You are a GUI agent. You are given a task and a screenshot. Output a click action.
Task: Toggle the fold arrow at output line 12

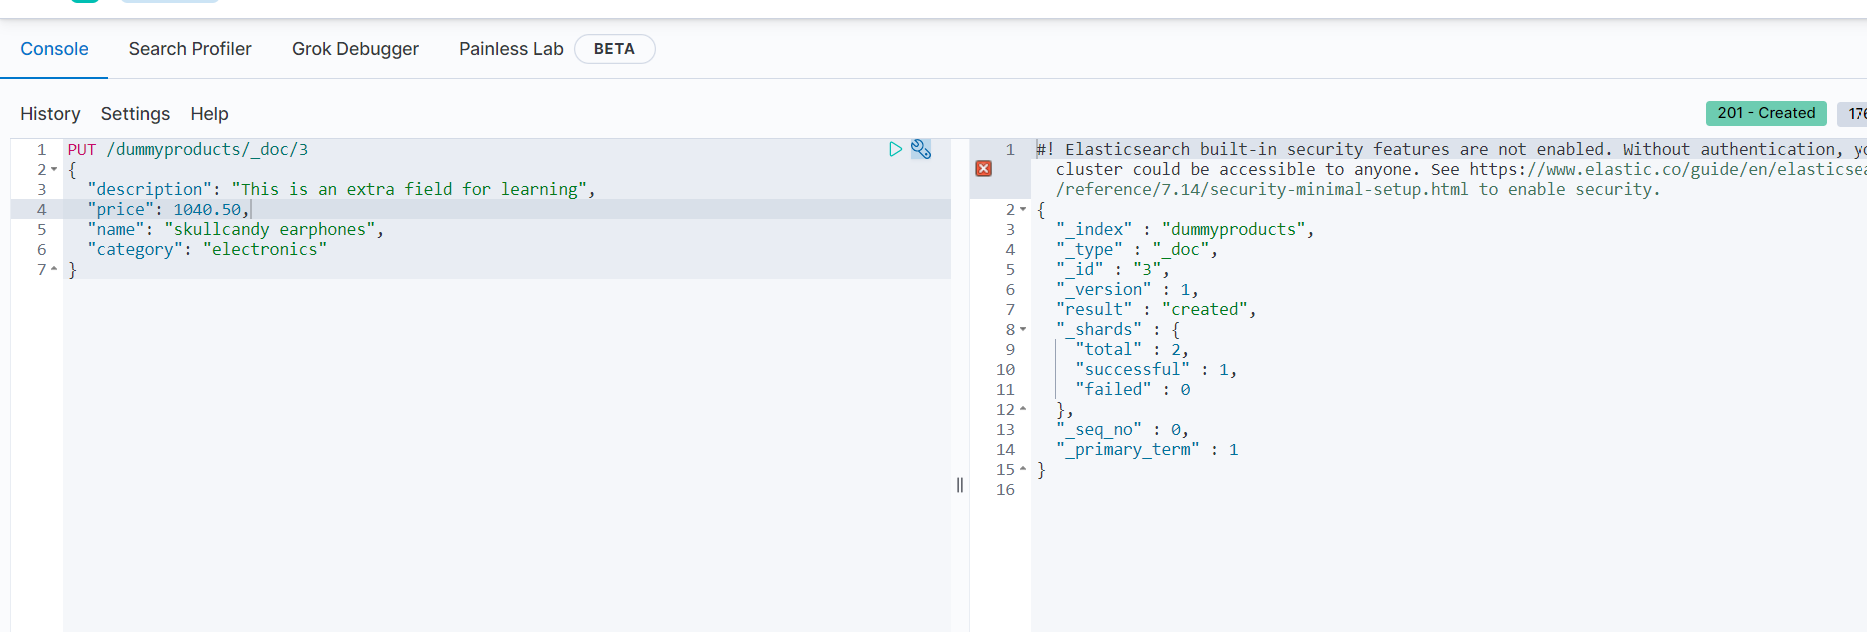click(1023, 410)
